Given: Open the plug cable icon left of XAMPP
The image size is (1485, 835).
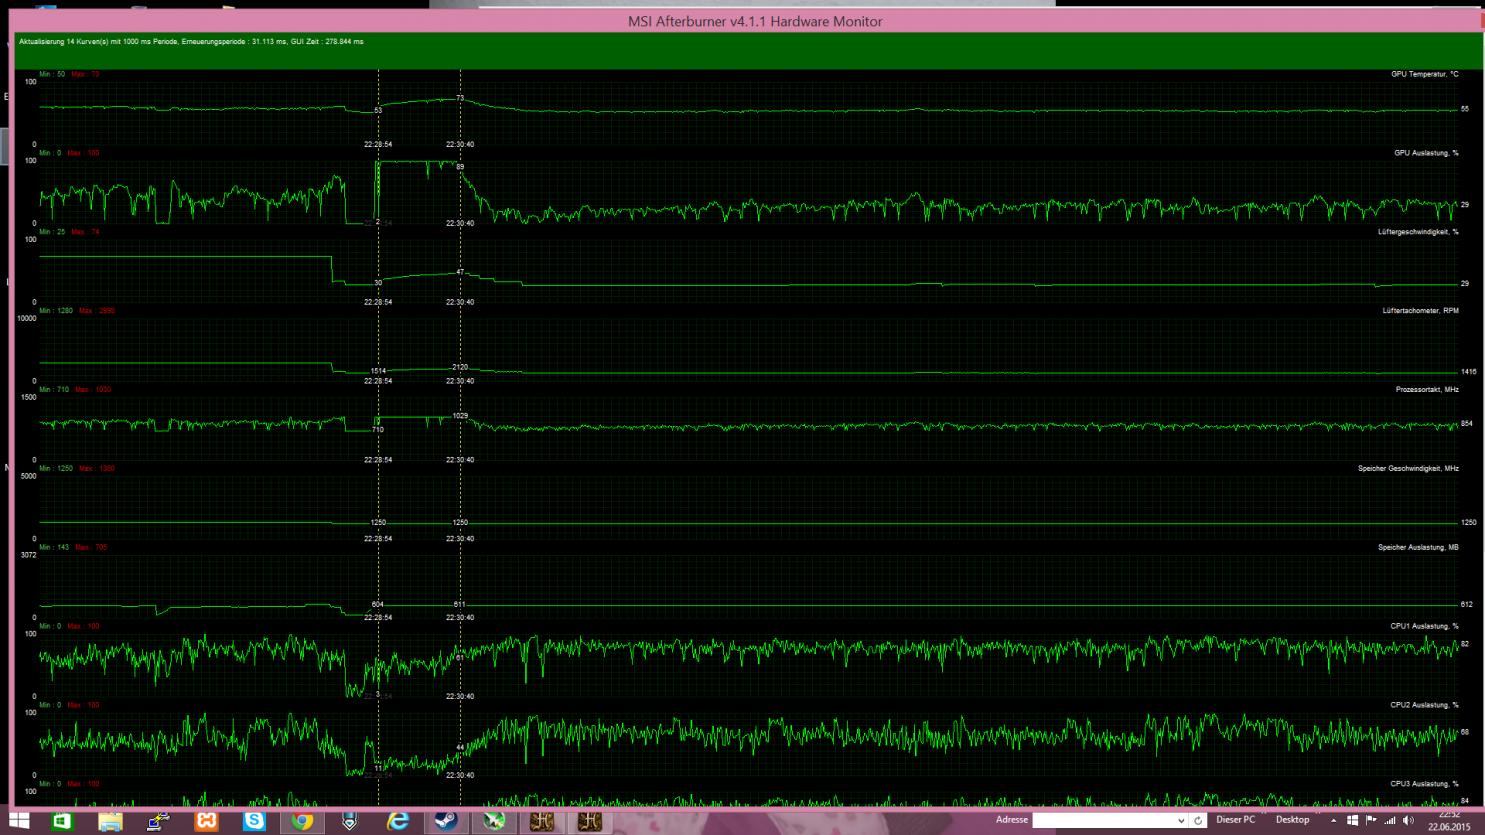Looking at the screenshot, I should 158,821.
